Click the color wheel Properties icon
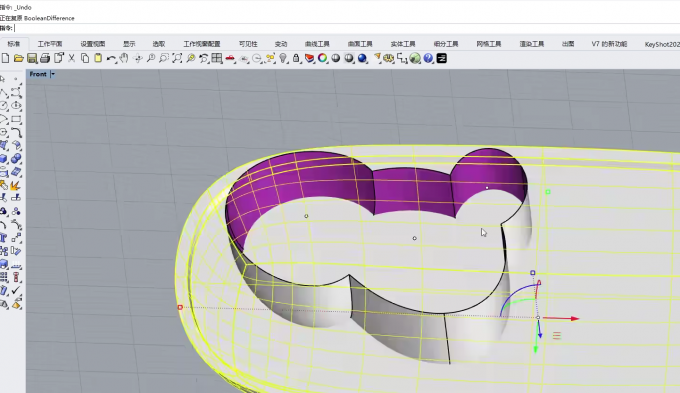Image resolution: width=680 pixels, height=393 pixels. [323, 58]
